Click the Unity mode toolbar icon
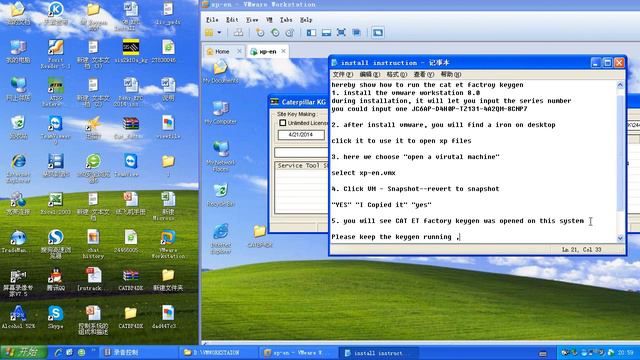 click(356, 33)
